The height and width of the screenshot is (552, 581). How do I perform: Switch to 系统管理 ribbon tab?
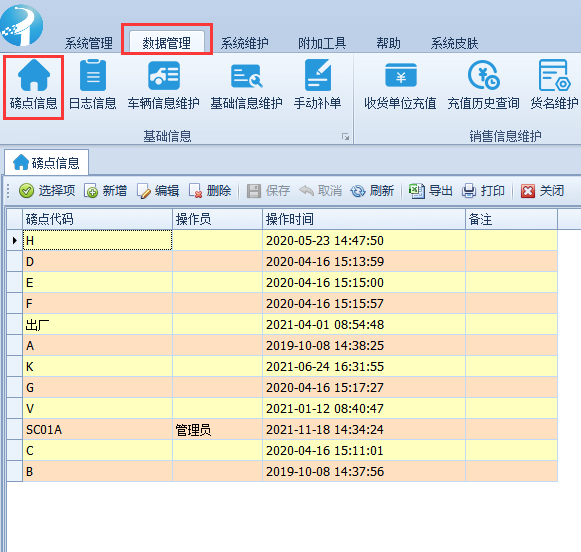(89, 43)
